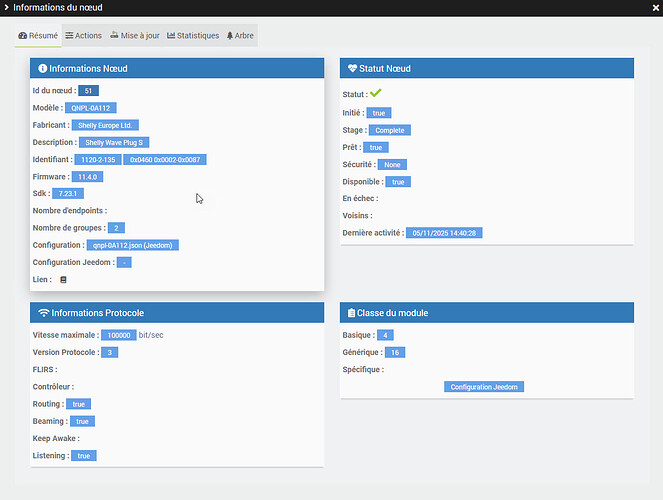Open the documentation book icon beside Lien
The image size is (663, 500).
click(63, 280)
